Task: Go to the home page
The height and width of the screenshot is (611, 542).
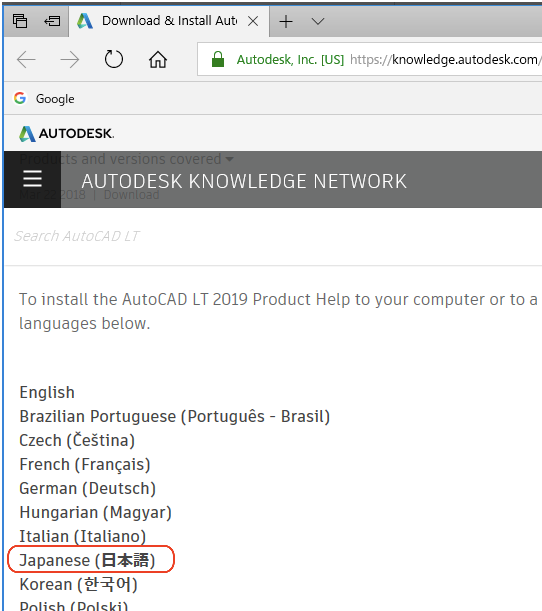Action: click(158, 60)
